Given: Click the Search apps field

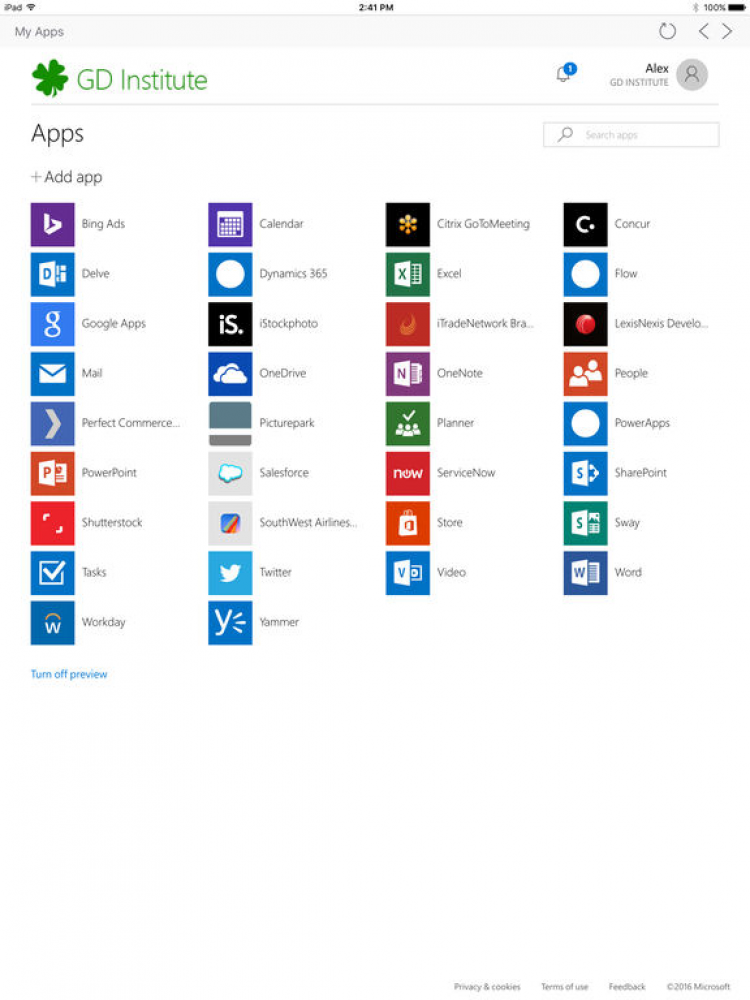Looking at the screenshot, I should [x=631, y=135].
